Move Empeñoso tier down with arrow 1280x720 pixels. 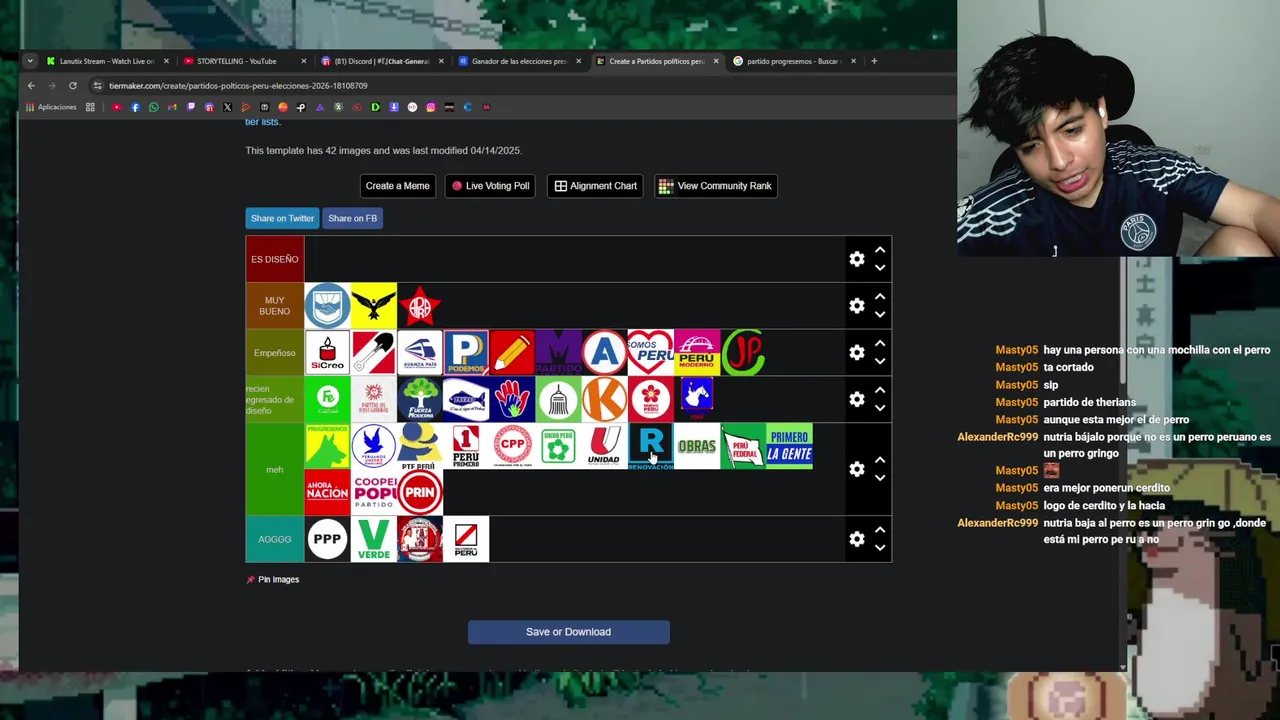pyautogui.click(x=880, y=362)
